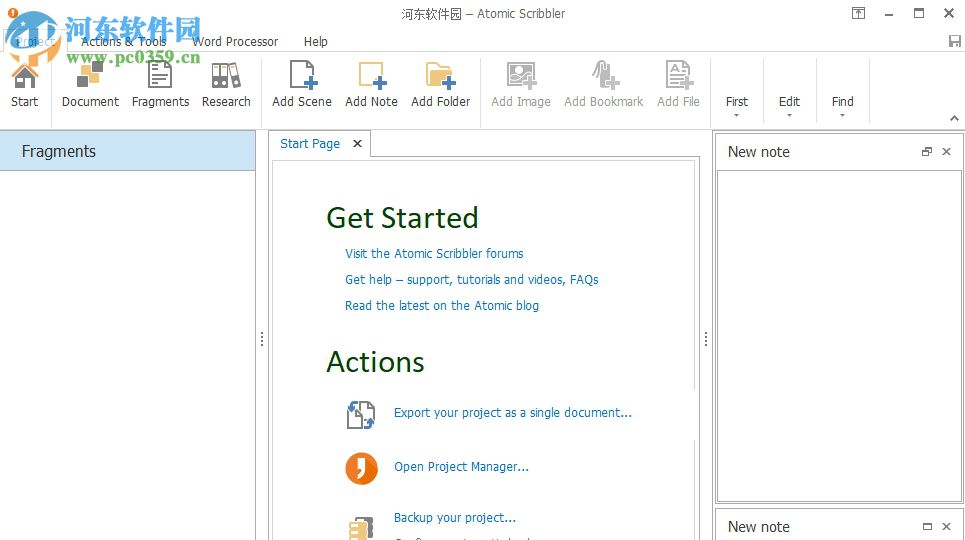Image resolution: width=965 pixels, height=540 pixels.
Task: Click the right panel splitter handle
Action: click(x=706, y=339)
